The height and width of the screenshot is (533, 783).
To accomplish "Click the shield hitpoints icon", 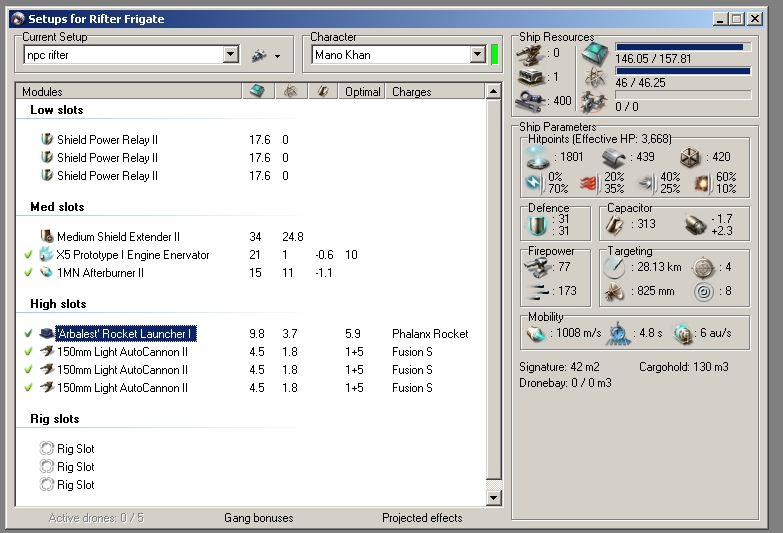I will click(538, 157).
